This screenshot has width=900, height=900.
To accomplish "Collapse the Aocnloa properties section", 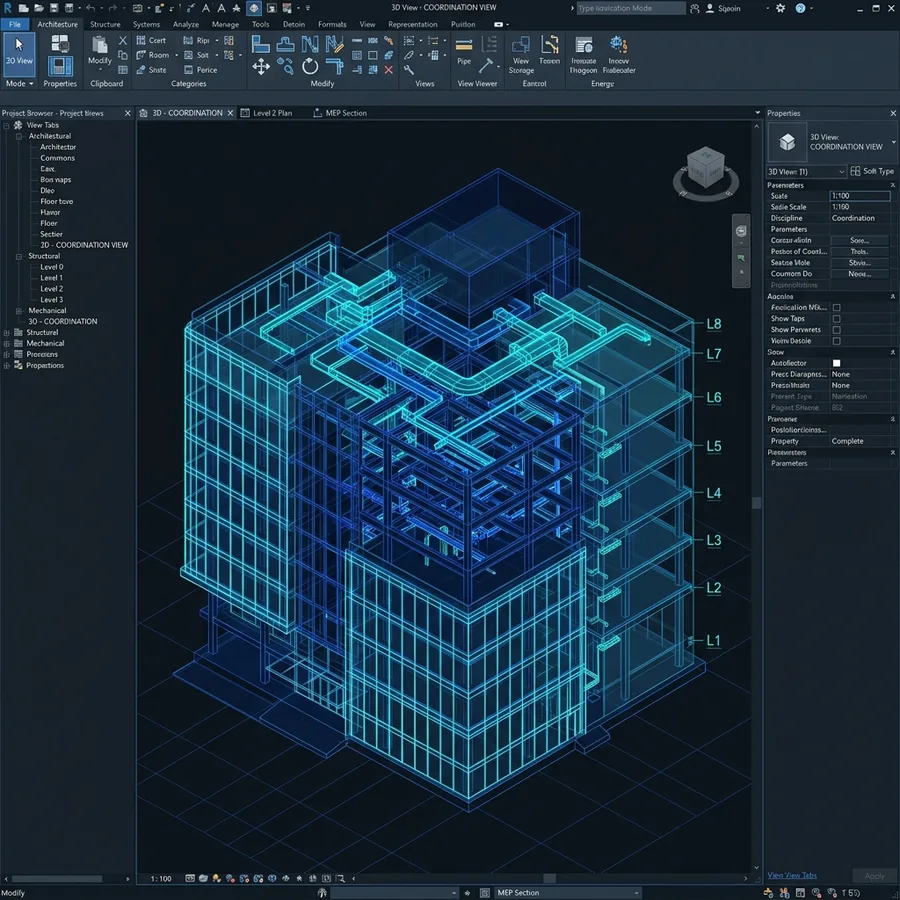I will pos(893,297).
